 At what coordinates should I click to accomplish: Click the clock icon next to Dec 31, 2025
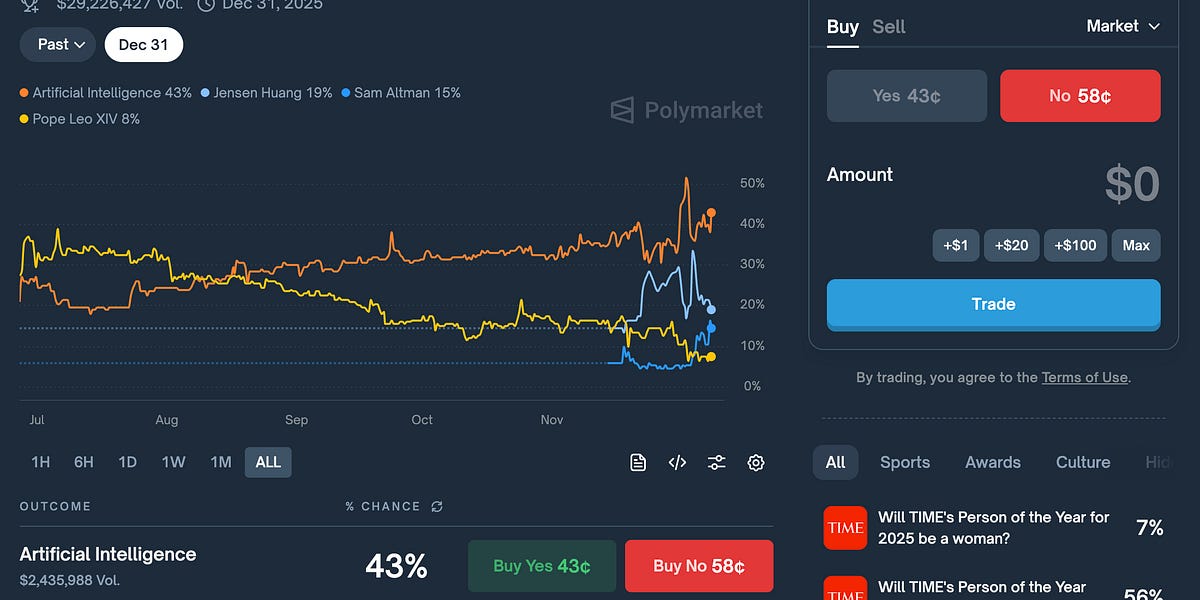(x=205, y=5)
